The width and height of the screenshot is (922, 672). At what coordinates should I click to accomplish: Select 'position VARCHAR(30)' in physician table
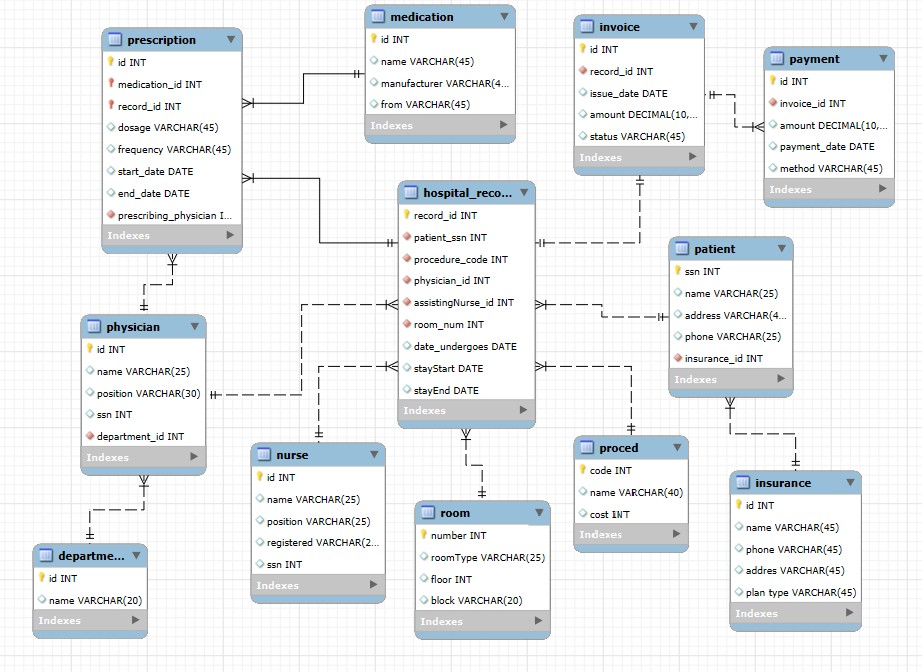click(143, 393)
